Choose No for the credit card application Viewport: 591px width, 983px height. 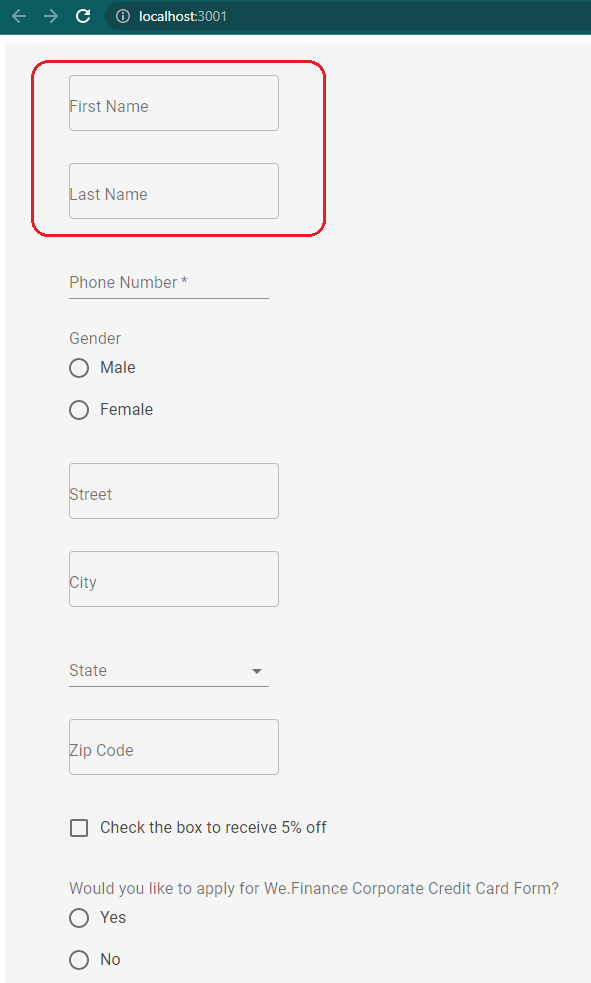pos(79,960)
